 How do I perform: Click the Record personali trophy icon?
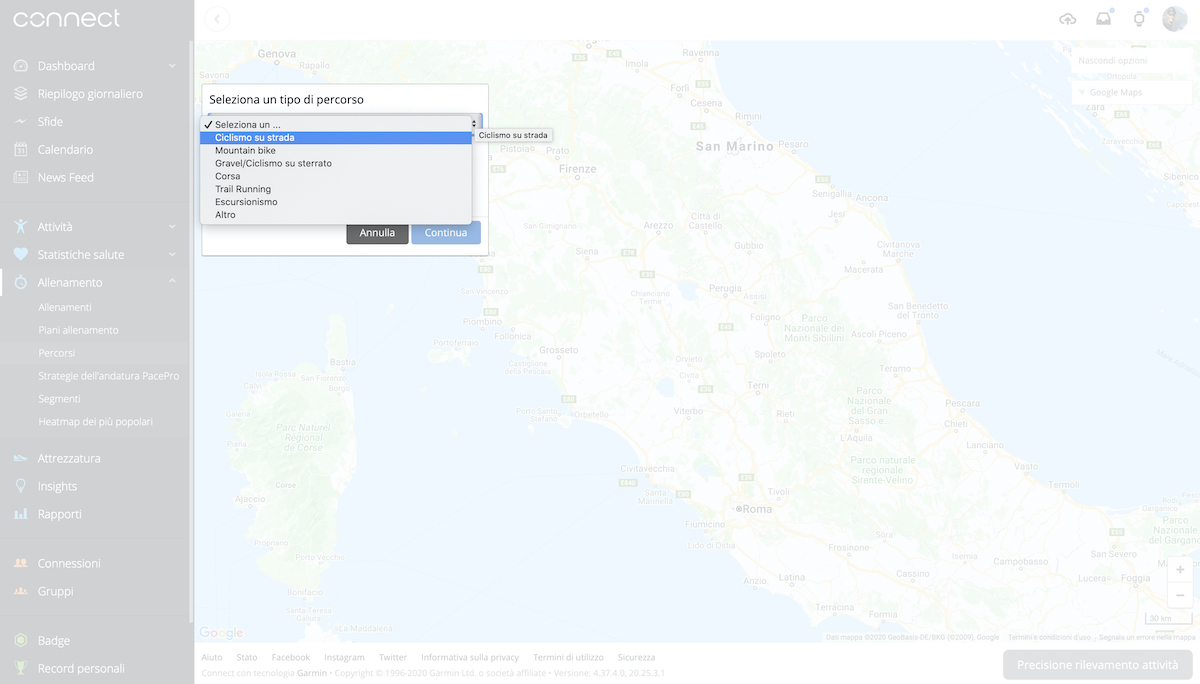pyautogui.click(x=21, y=669)
